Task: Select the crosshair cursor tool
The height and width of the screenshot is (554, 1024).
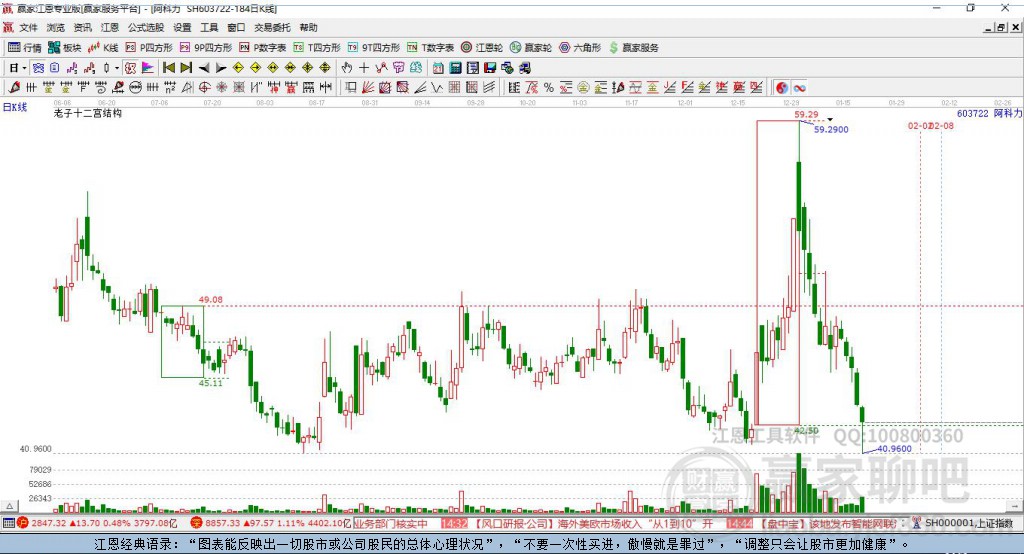Action: coord(364,68)
